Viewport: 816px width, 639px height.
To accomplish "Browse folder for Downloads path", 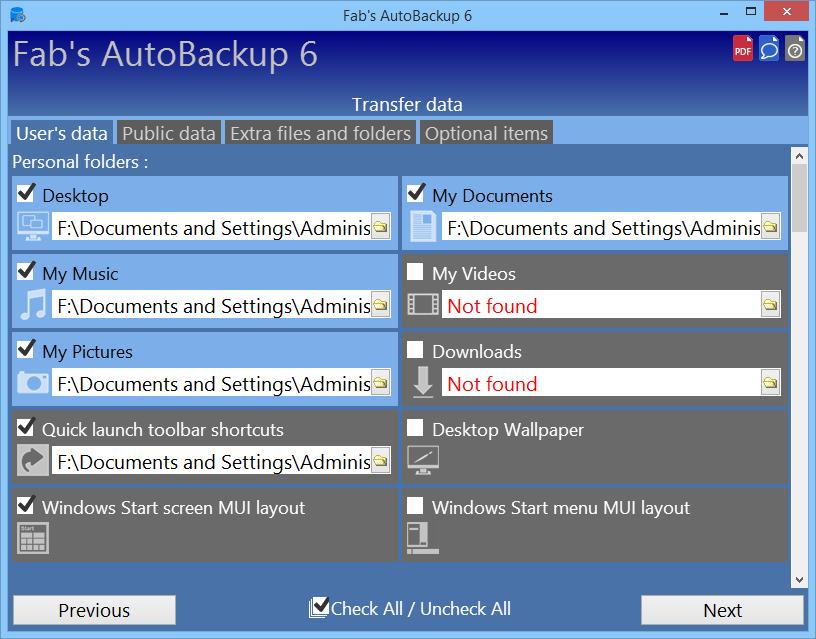I will tap(771, 382).
